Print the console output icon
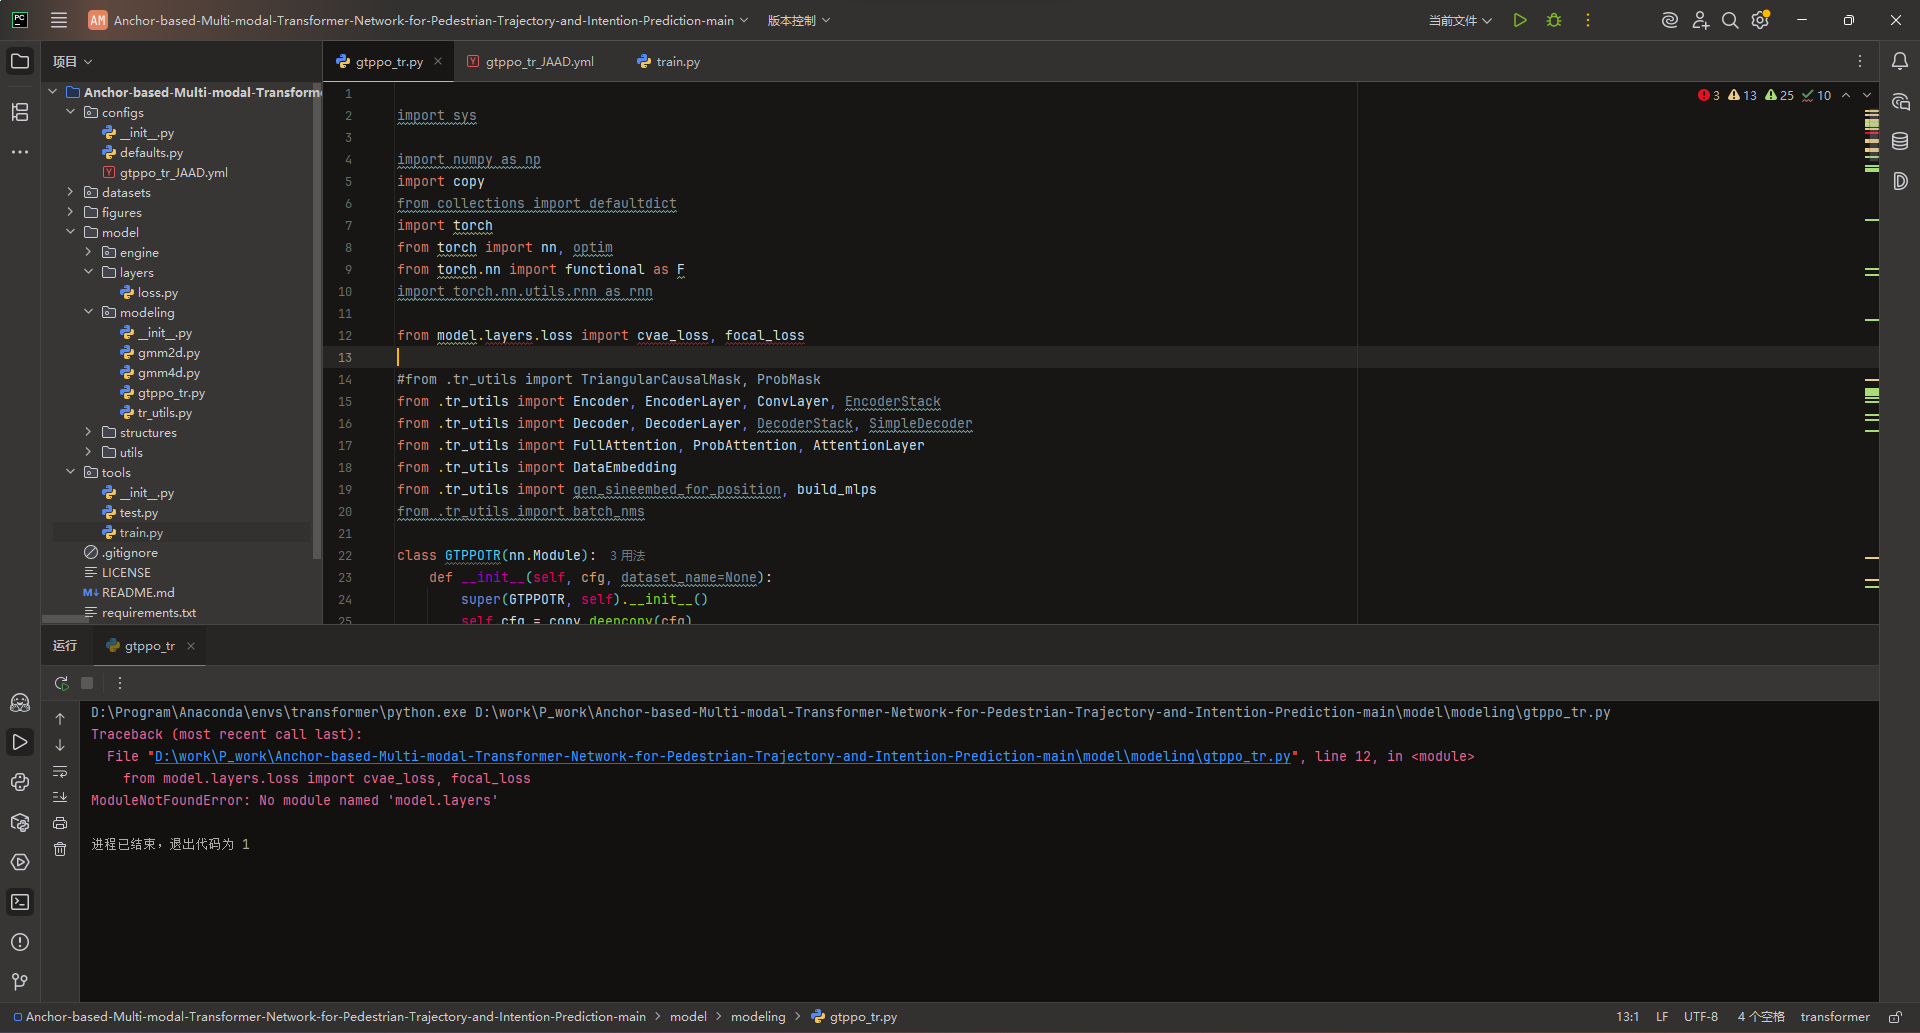Screen dimensions: 1920x1033 (x=60, y=823)
